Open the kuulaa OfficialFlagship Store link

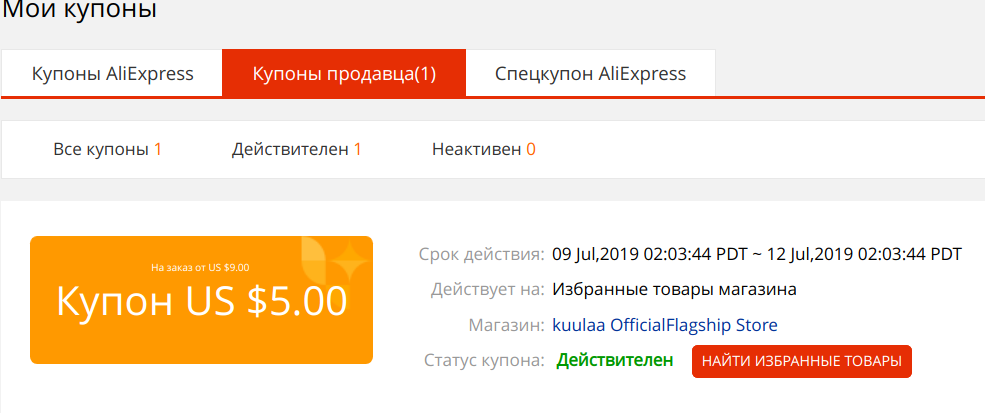point(665,325)
